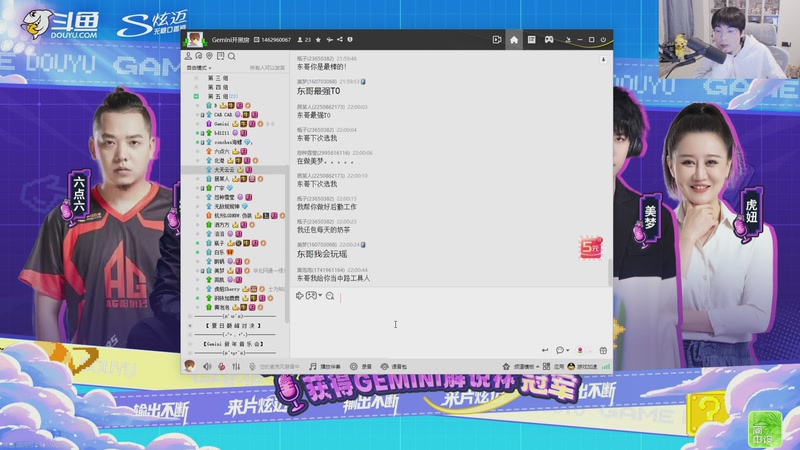Collapse the 第五组 channel
Image resolution: width=800 pixels, height=450 pixels.
coord(196,96)
